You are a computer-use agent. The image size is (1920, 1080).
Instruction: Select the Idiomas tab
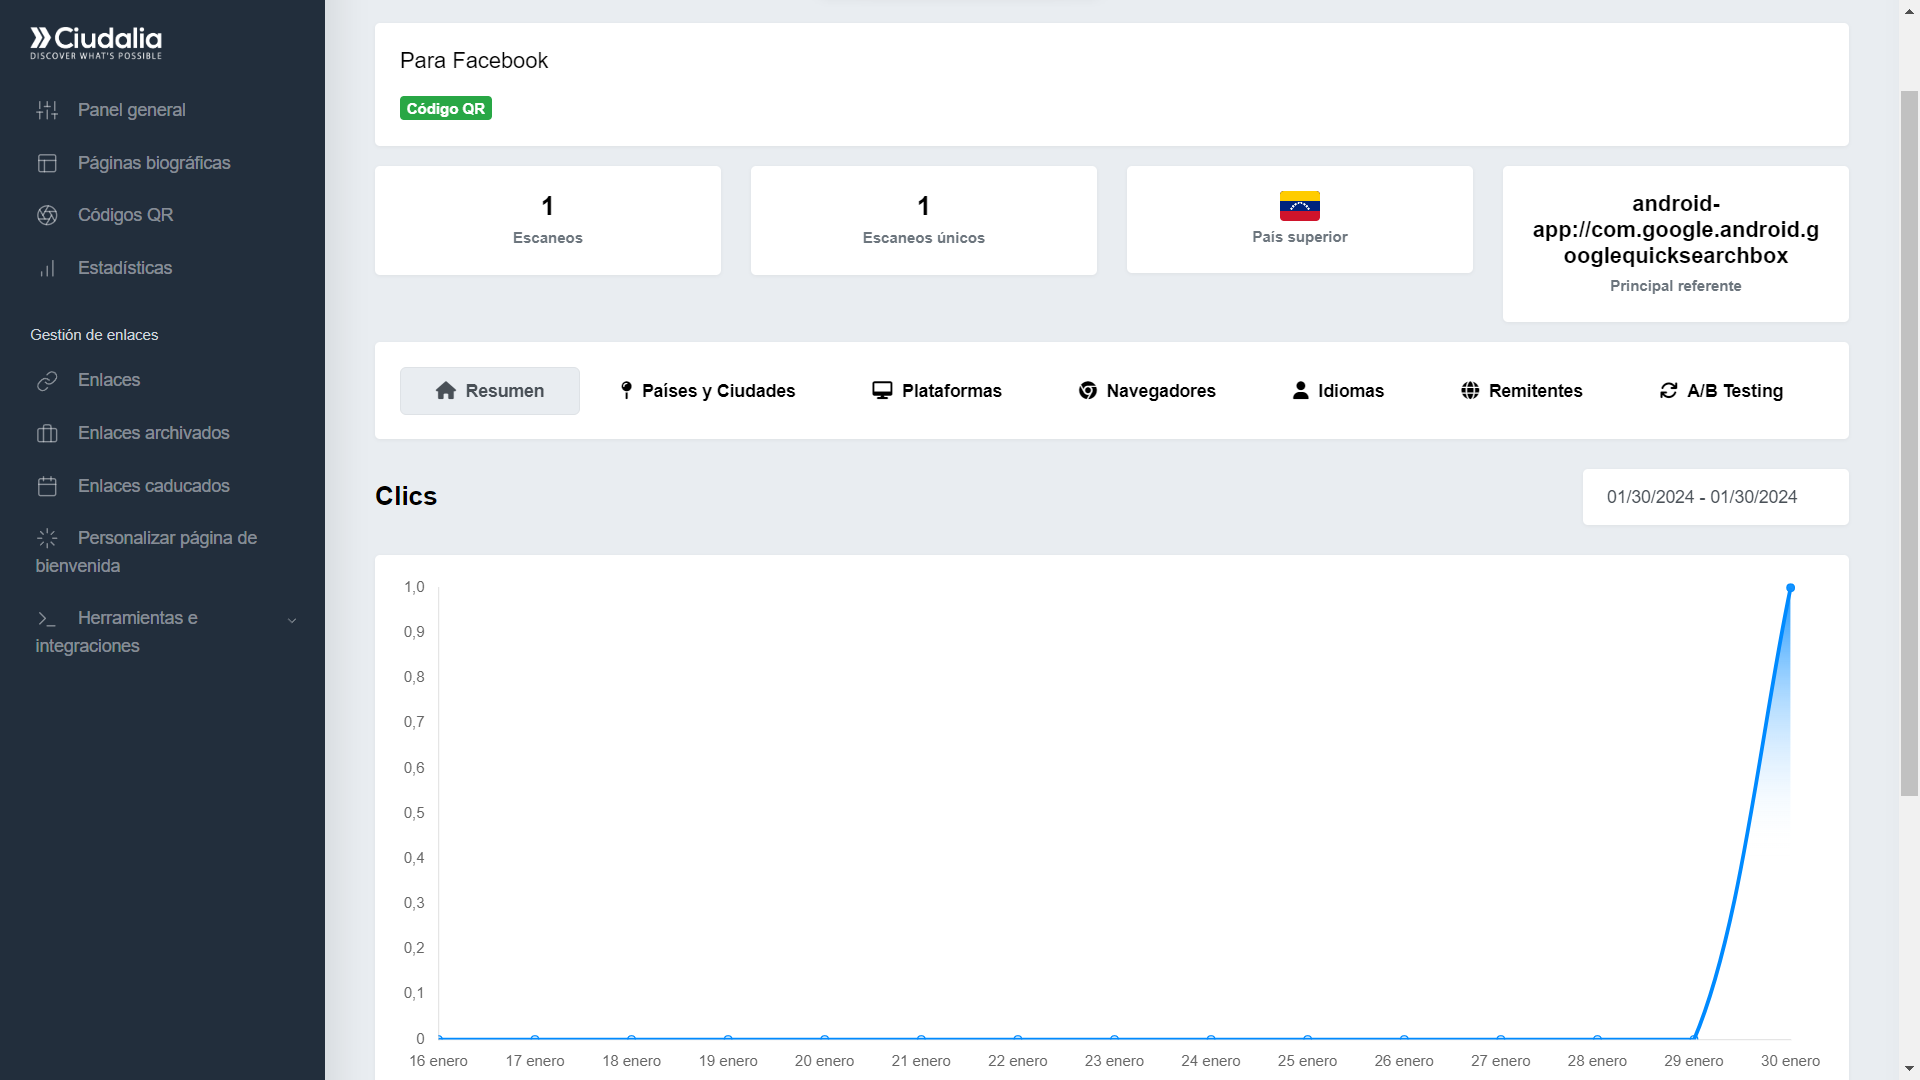pyautogui.click(x=1339, y=391)
